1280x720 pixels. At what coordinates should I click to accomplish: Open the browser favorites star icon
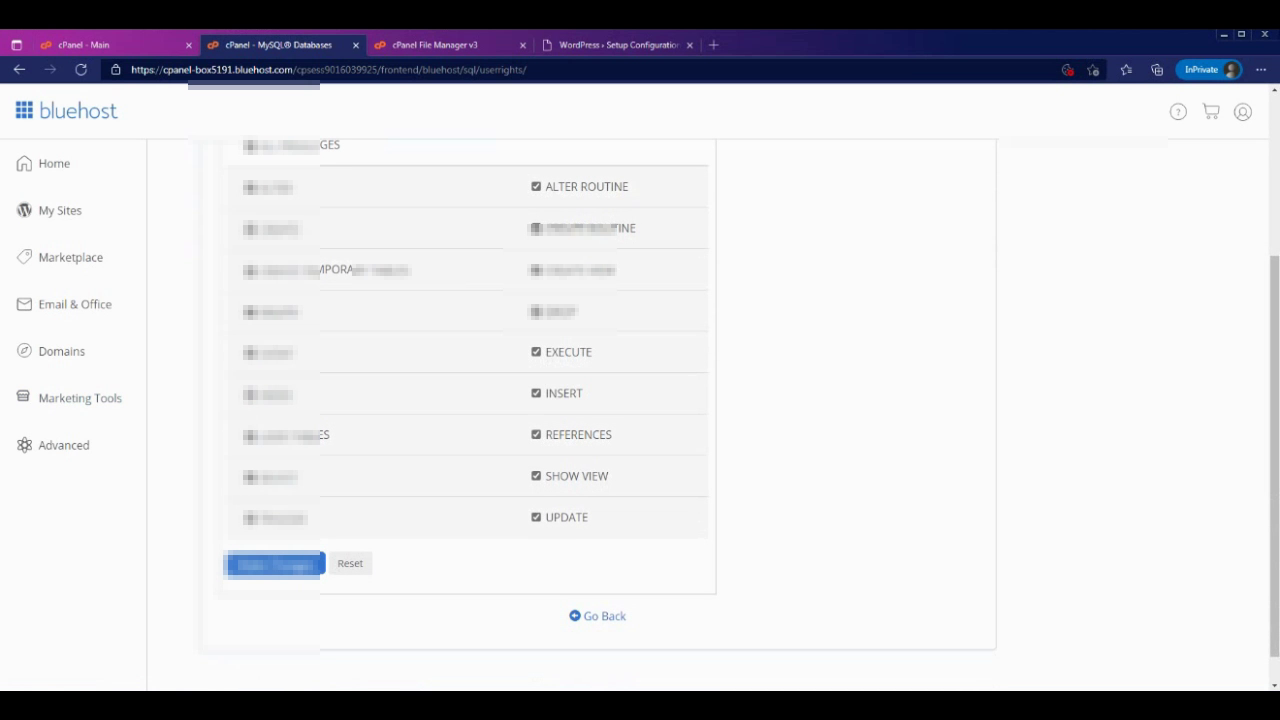click(x=1126, y=70)
